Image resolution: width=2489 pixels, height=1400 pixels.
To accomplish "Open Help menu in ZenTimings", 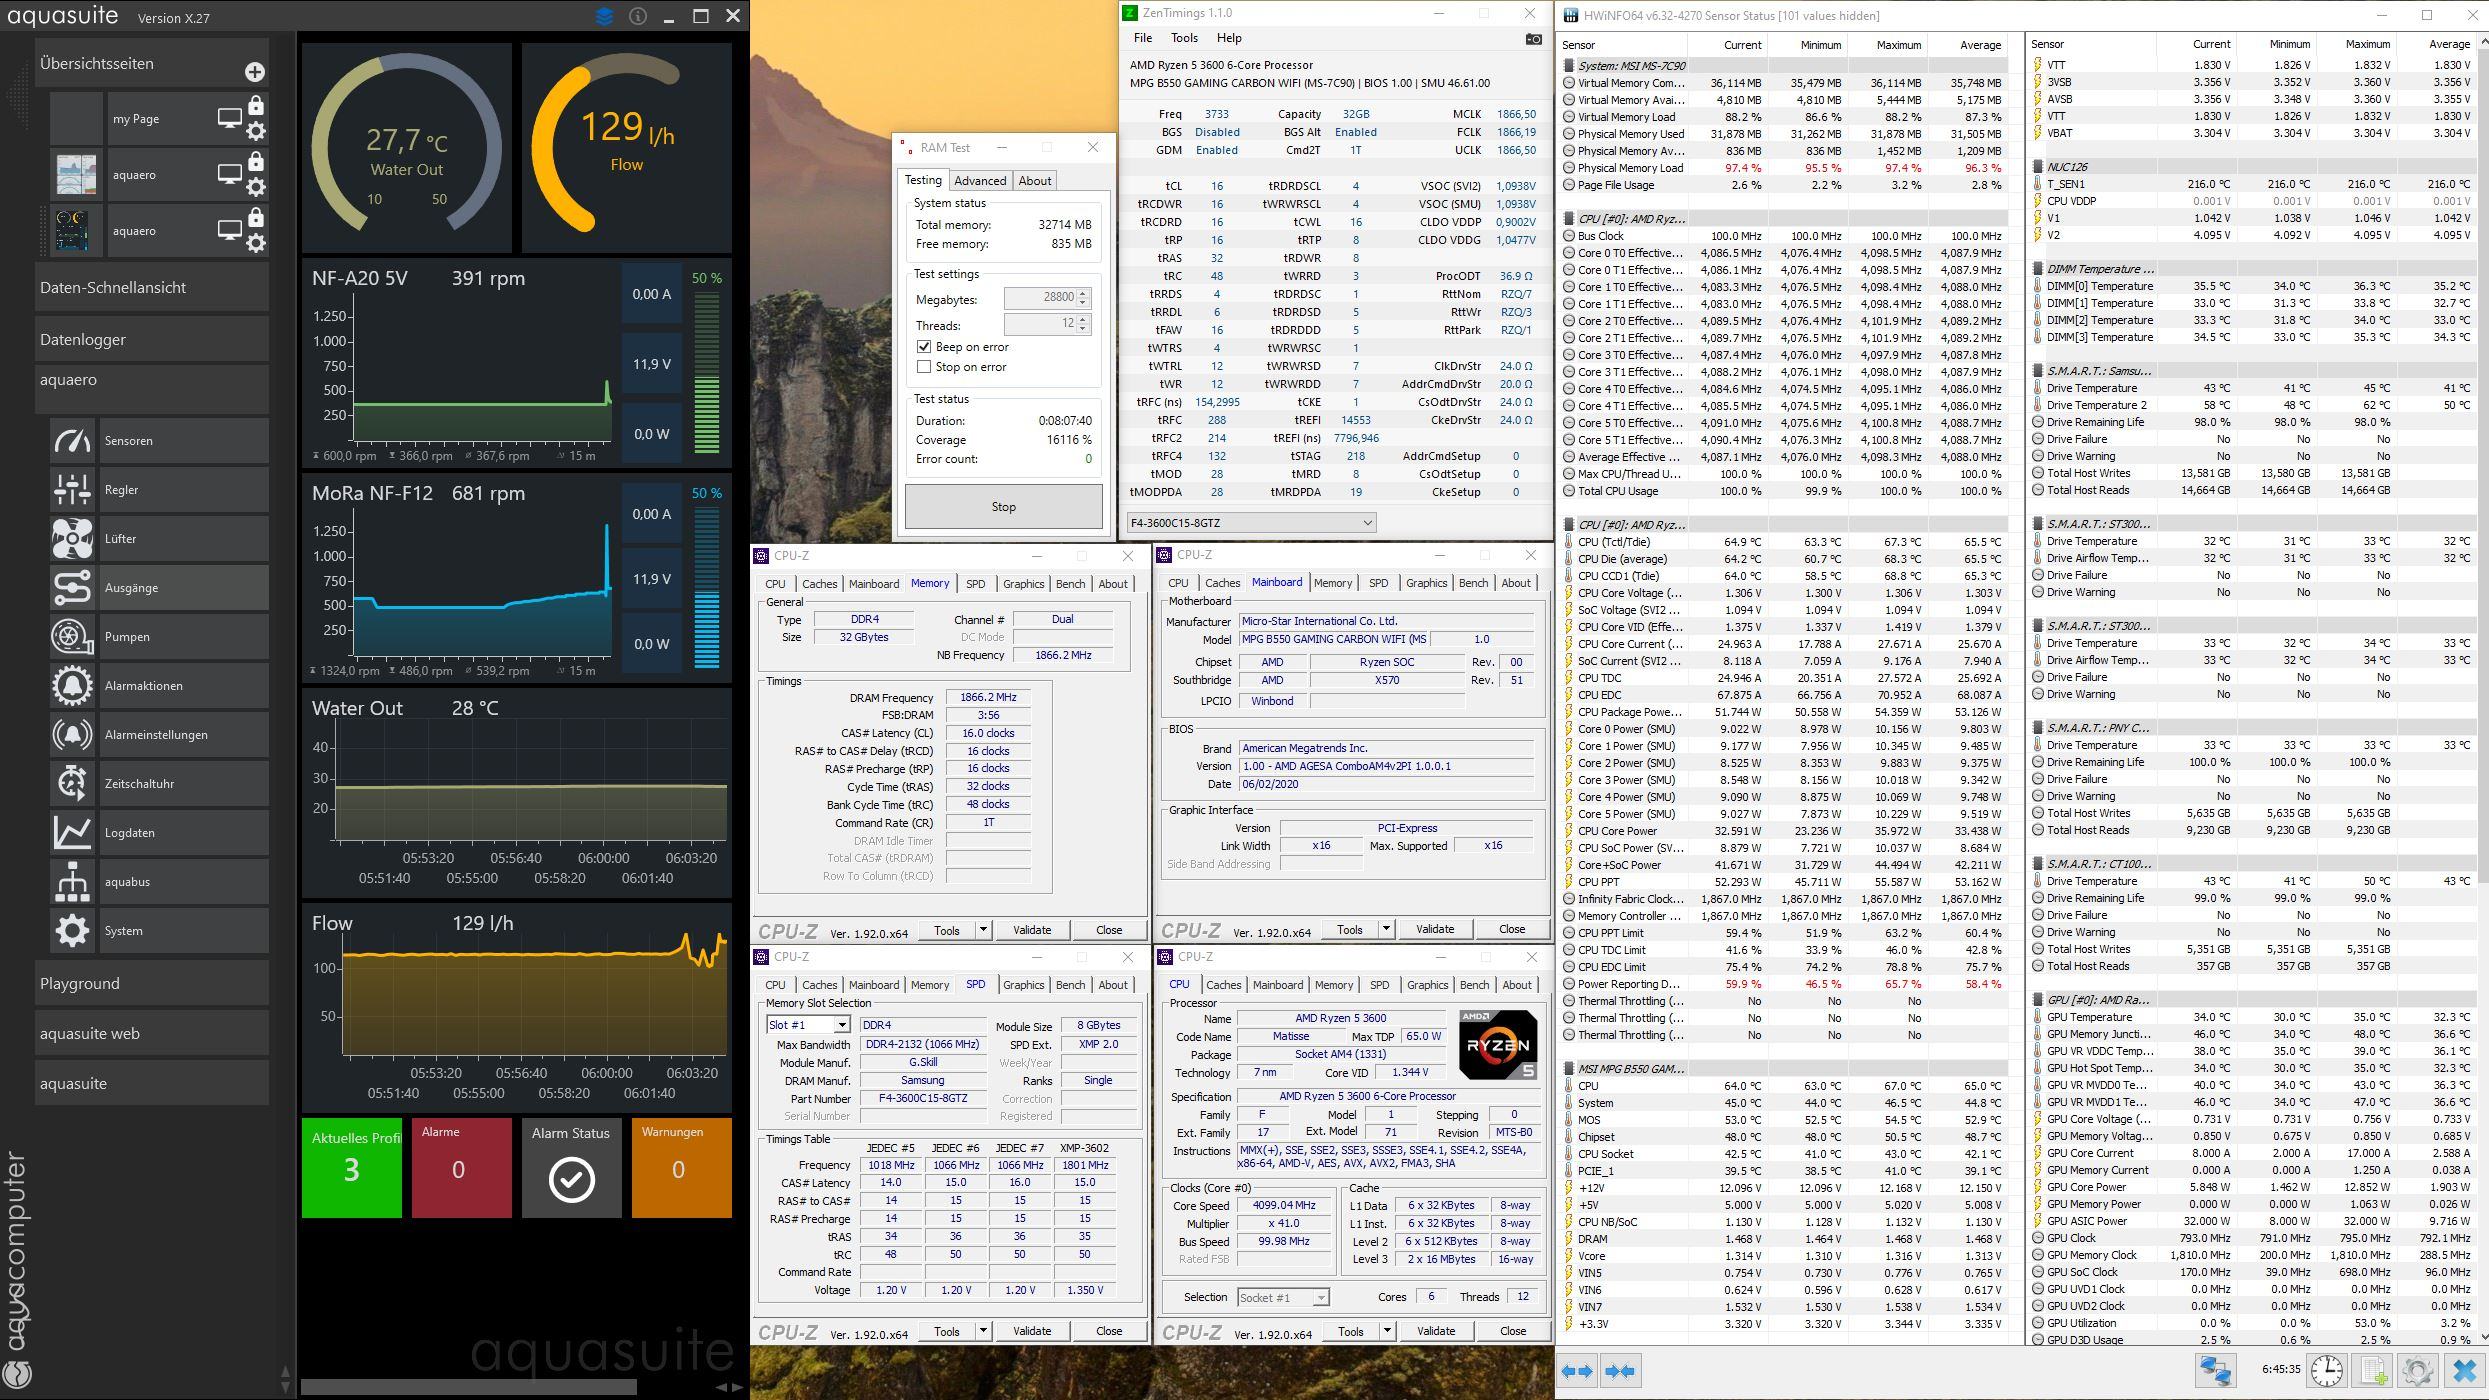I will coord(1229,38).
